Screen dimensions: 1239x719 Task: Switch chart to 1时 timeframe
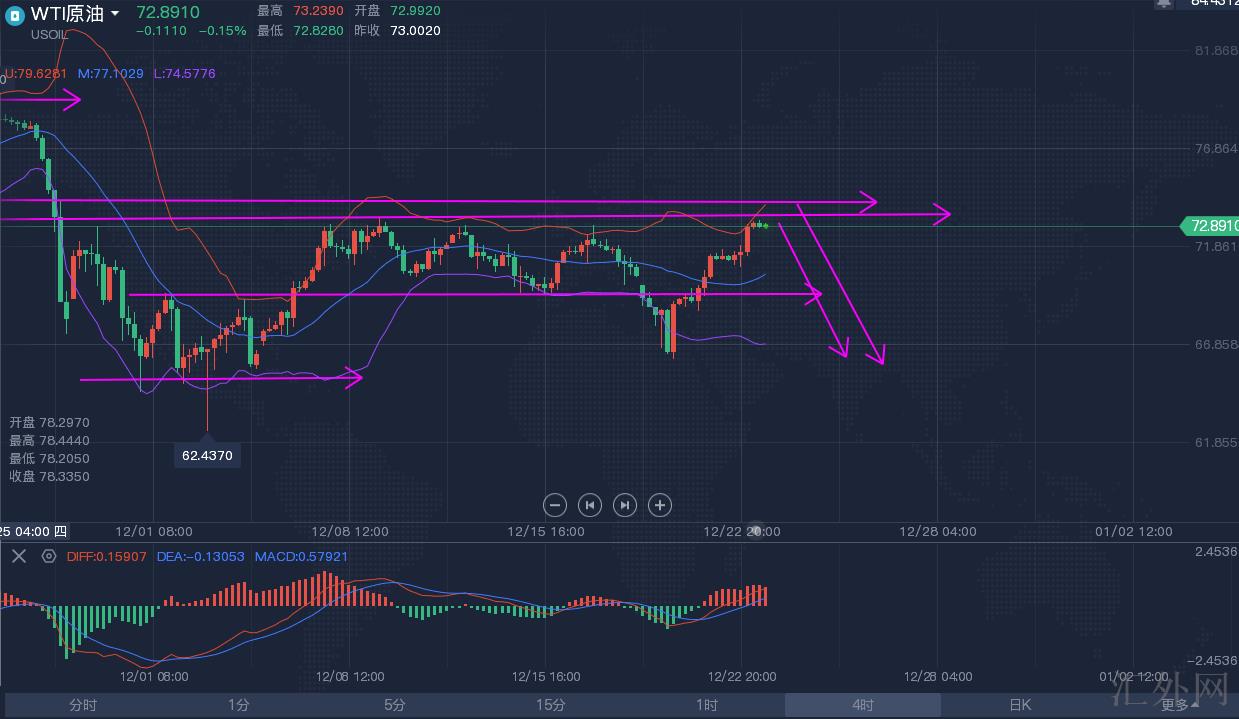click(x=707, y=705)
